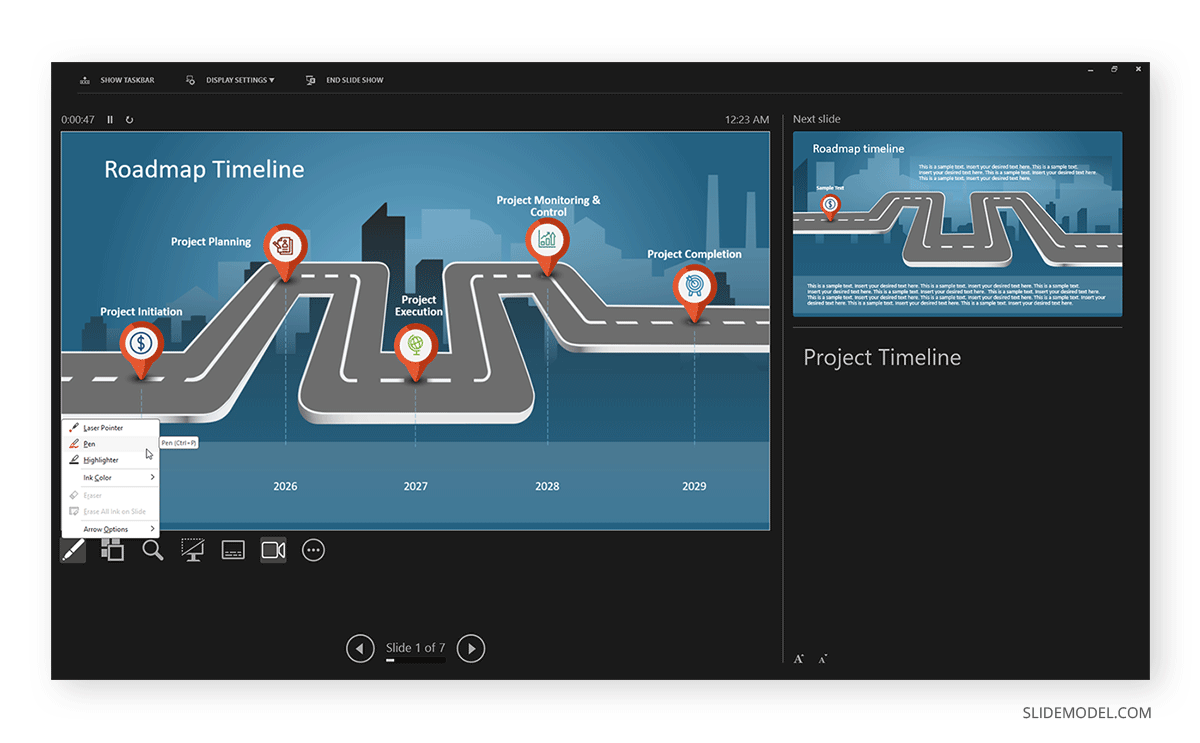The width and height of the screenshot is (1200, 743).
Task: Advance to the next slide arrow
Action: coord(470,648)
